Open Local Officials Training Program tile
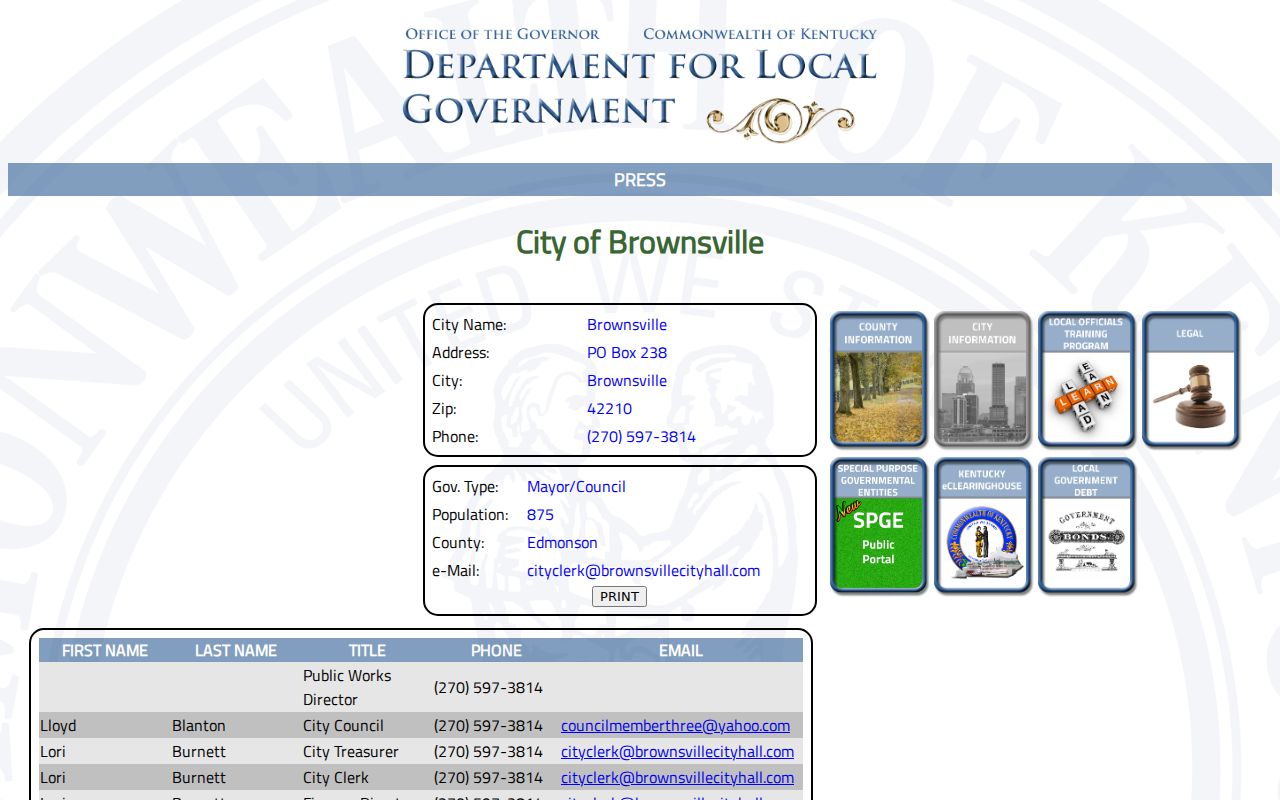This screenshot has width=1280, height=800. pos(1086,379)
